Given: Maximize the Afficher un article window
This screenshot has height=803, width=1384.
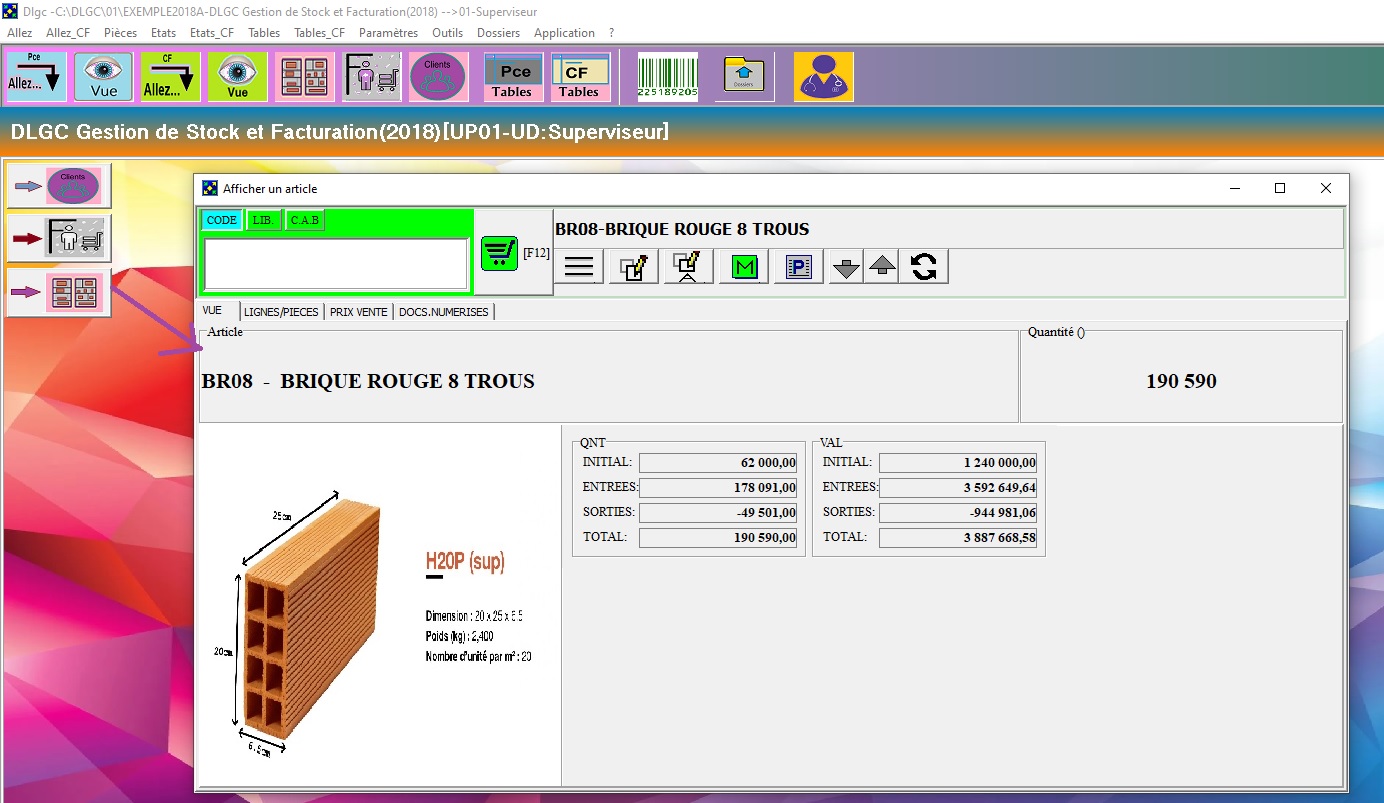Looking at the screenshot, I should (1279, 188).
